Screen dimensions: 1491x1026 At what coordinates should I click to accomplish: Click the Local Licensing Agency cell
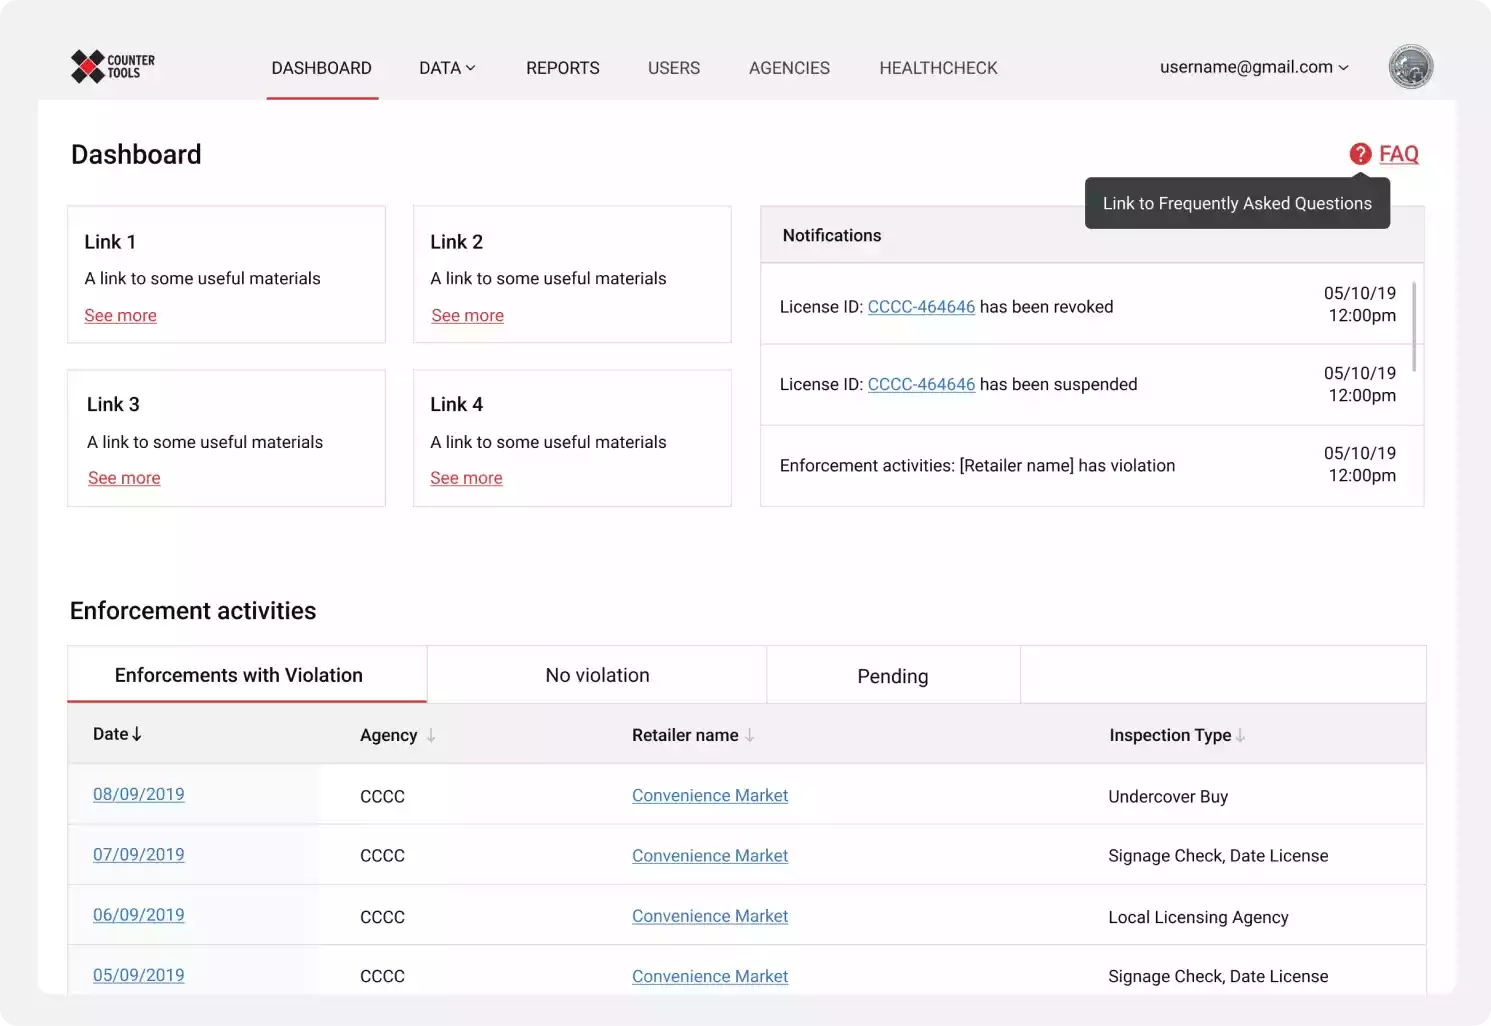point(1198,917)
